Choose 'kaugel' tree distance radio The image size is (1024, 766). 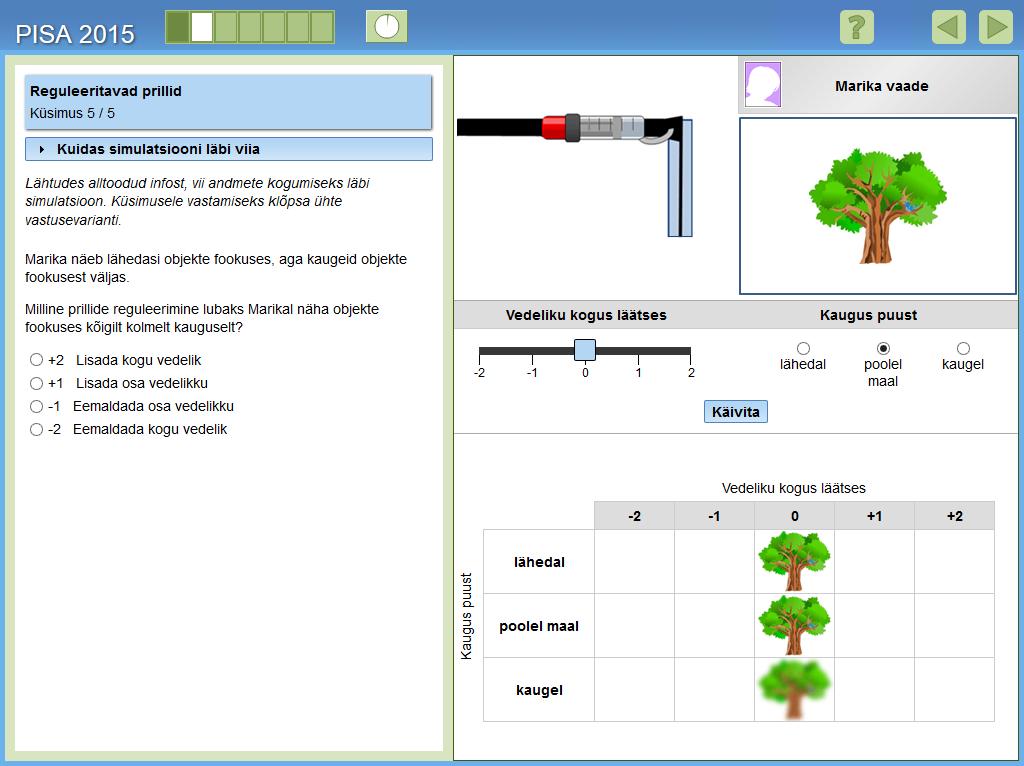click(x=963, y=348)
